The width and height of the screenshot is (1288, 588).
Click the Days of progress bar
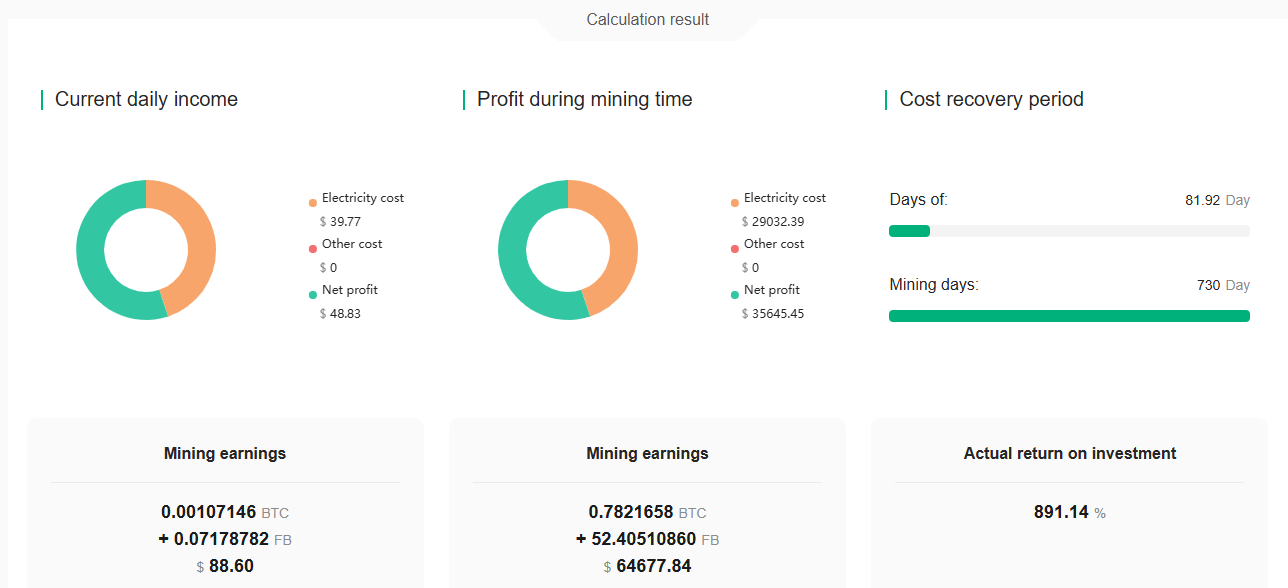click(1069, 231)
